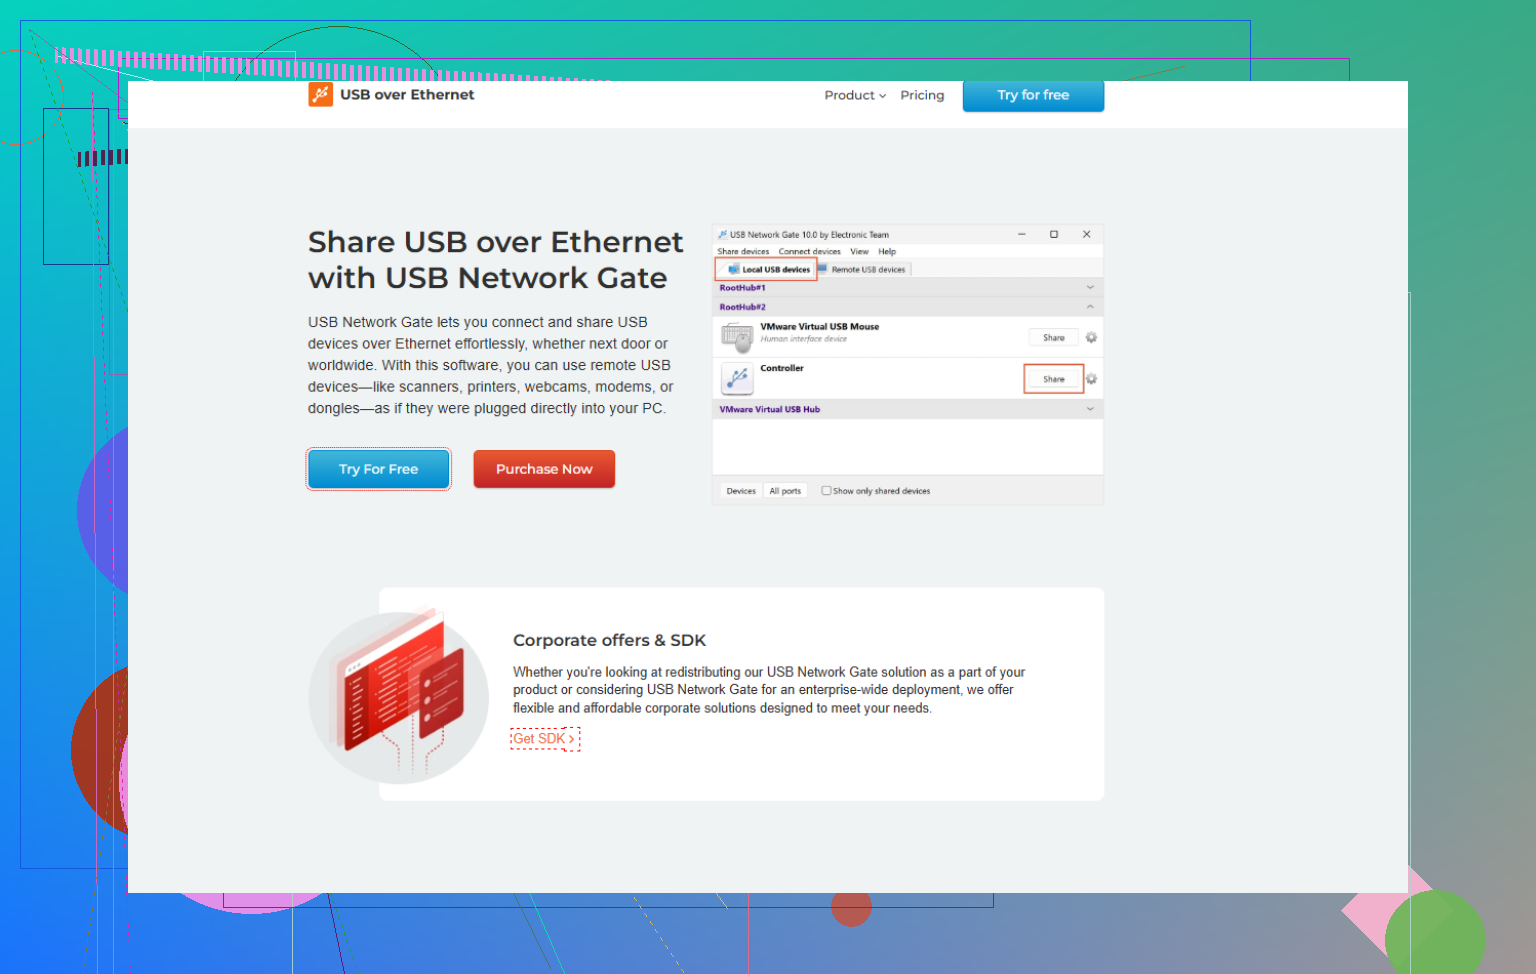
Task: Open settings gear for VMware Virtual USB Mouse
Action: coord(1091,338)
